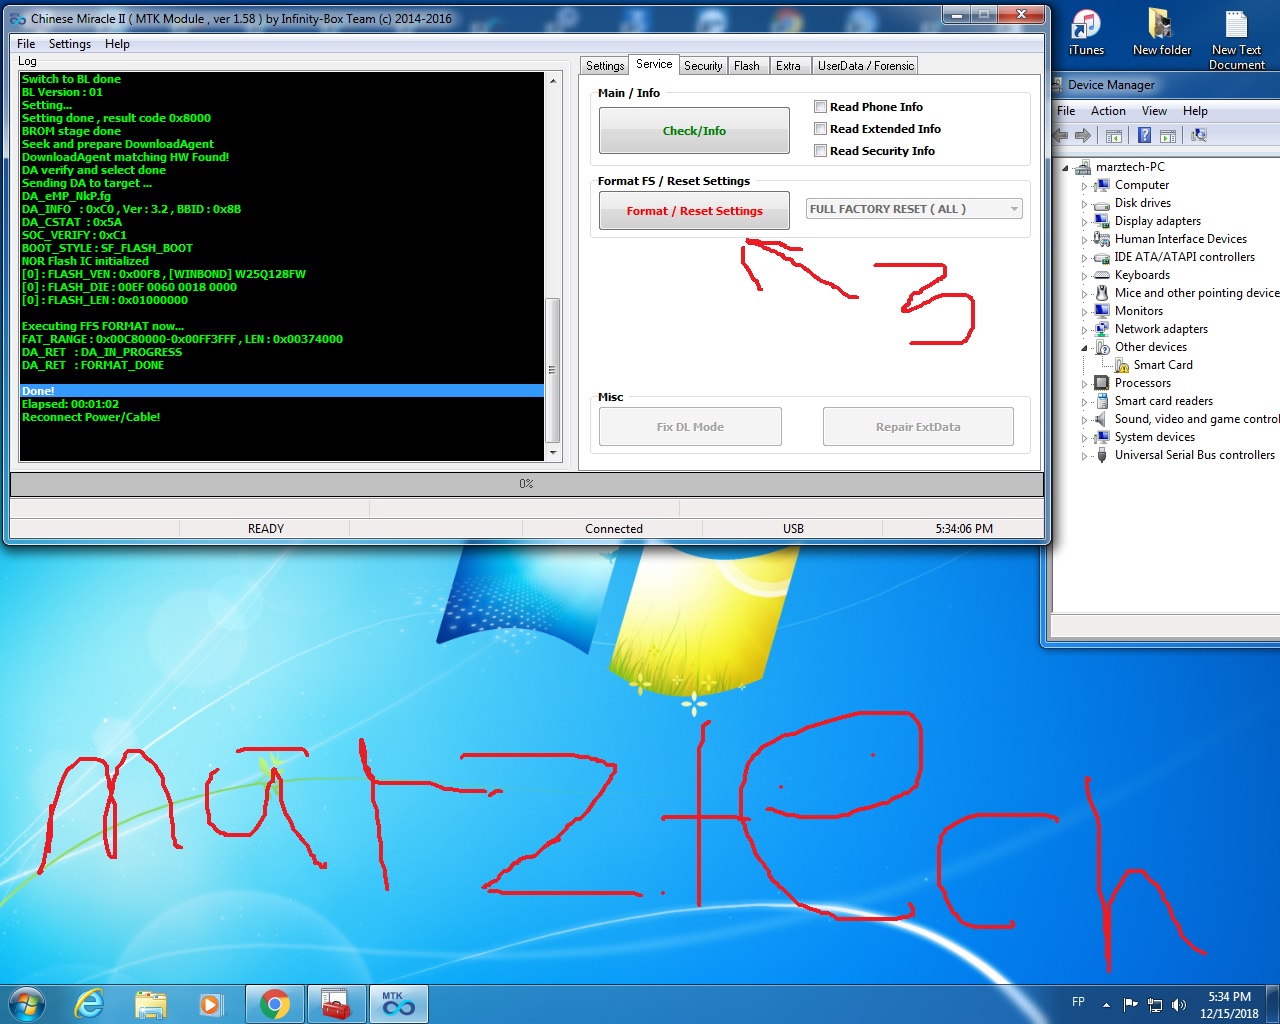Switch to MTK Infinity taskbar icon

(x=398, y=1004)
